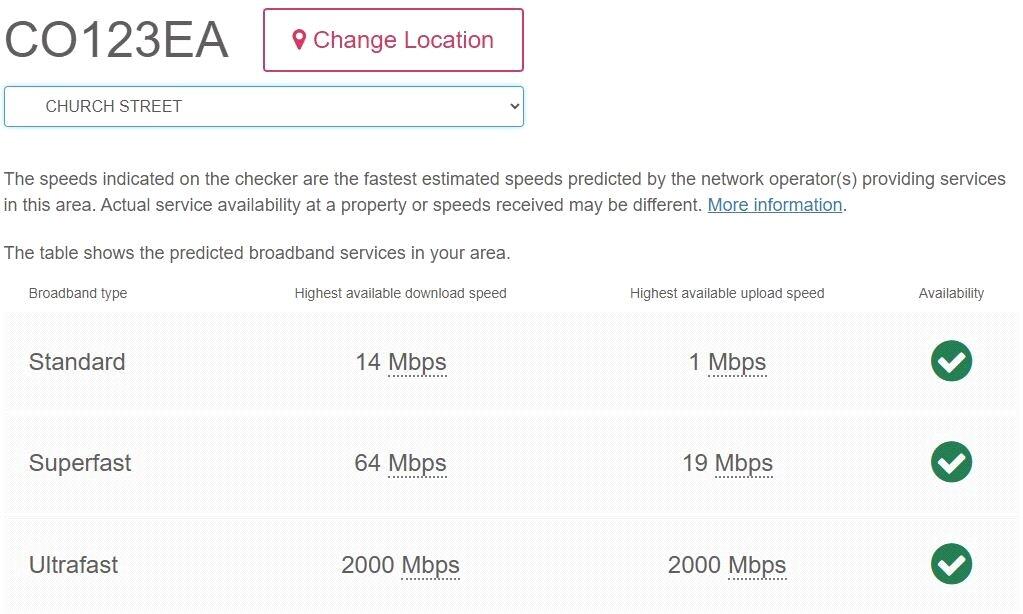This screenshot has width=1023, height=614.
Task: Open the More information link
Action: pyautogui.click(x=775, y=205)
